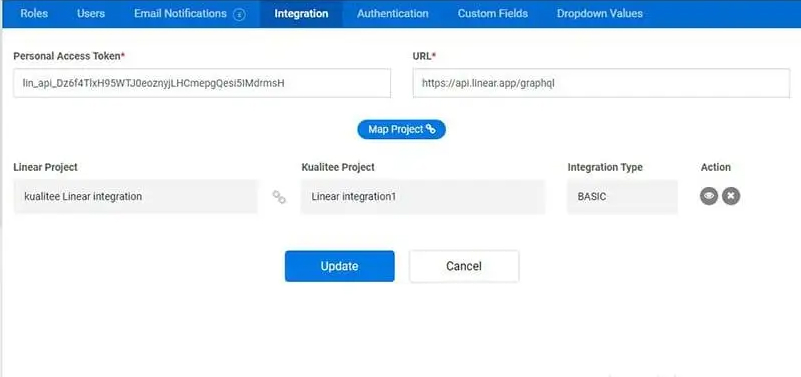Screen dimensions: 801x377
Task: Click the URL input field
Action: click(601, 83)
